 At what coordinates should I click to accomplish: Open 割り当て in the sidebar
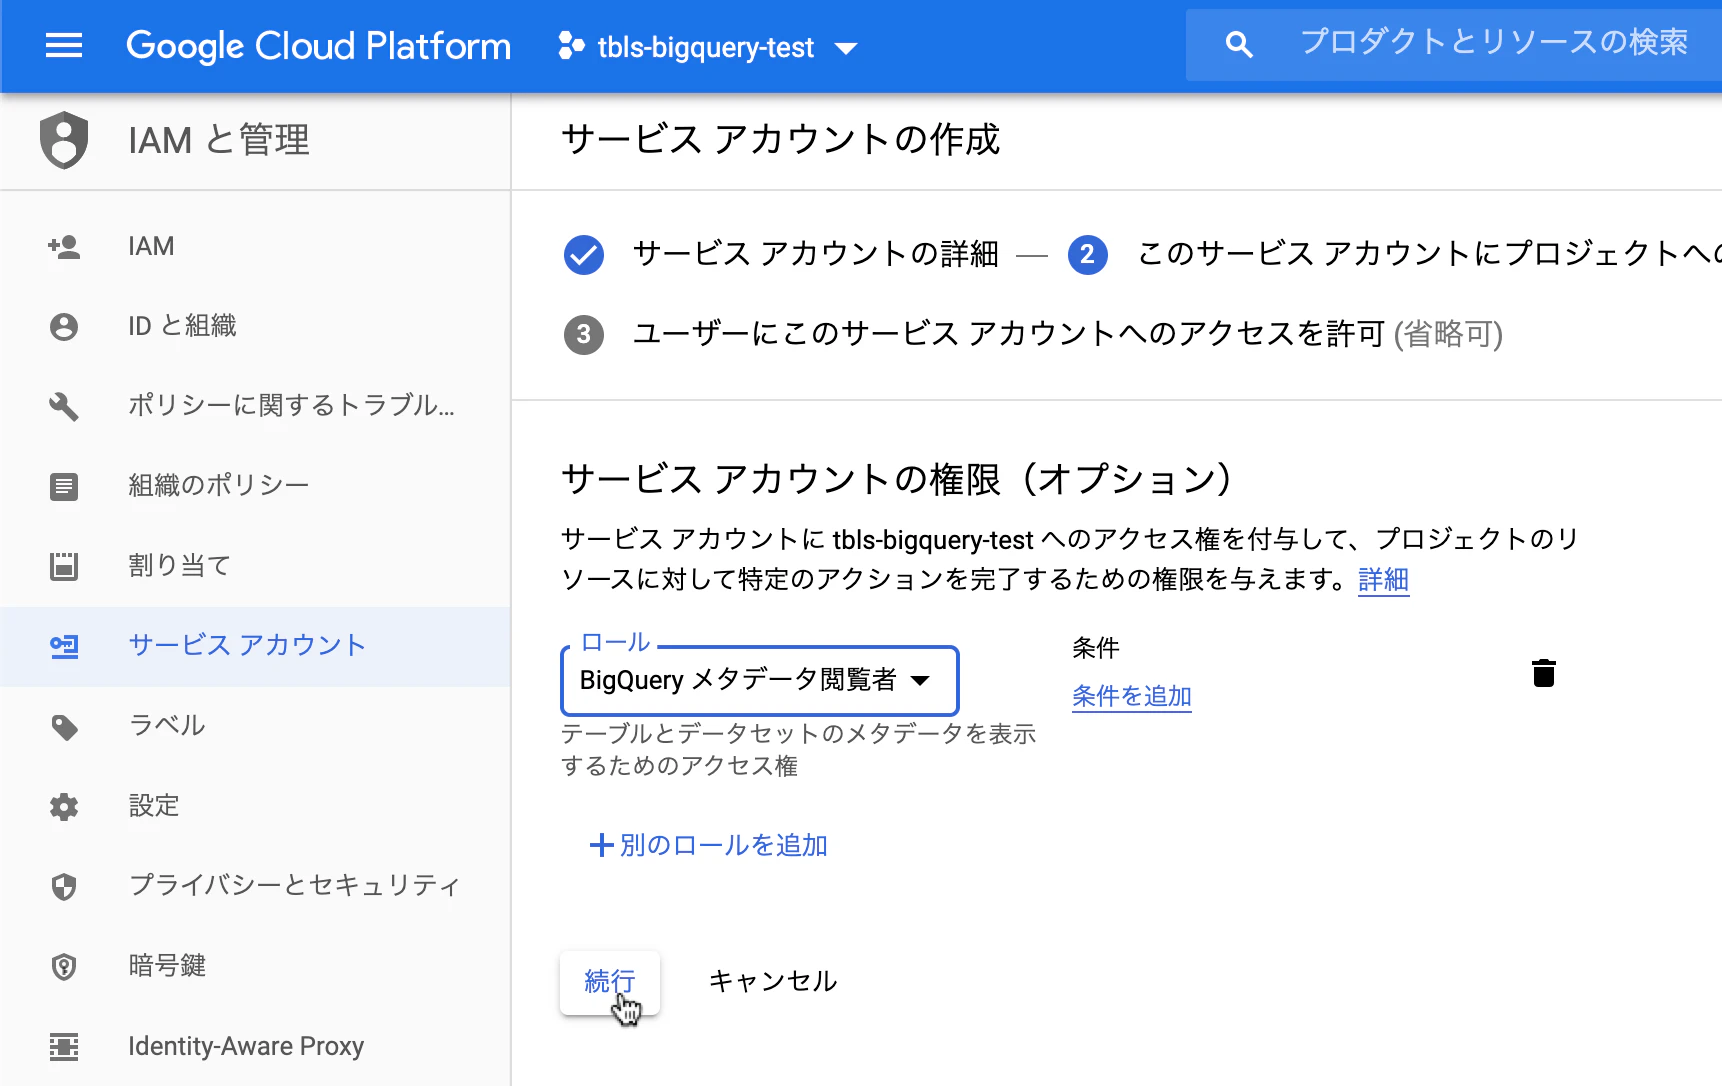(255, 566)
